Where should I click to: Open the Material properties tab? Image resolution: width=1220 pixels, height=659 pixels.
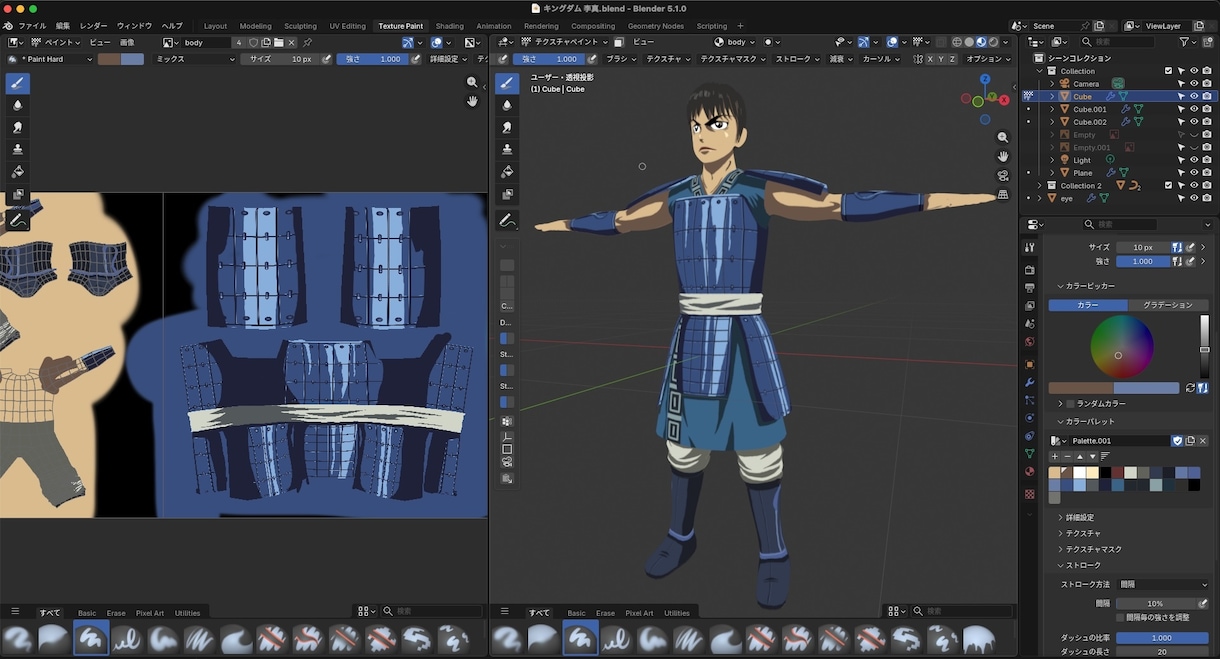(1029, 471)
